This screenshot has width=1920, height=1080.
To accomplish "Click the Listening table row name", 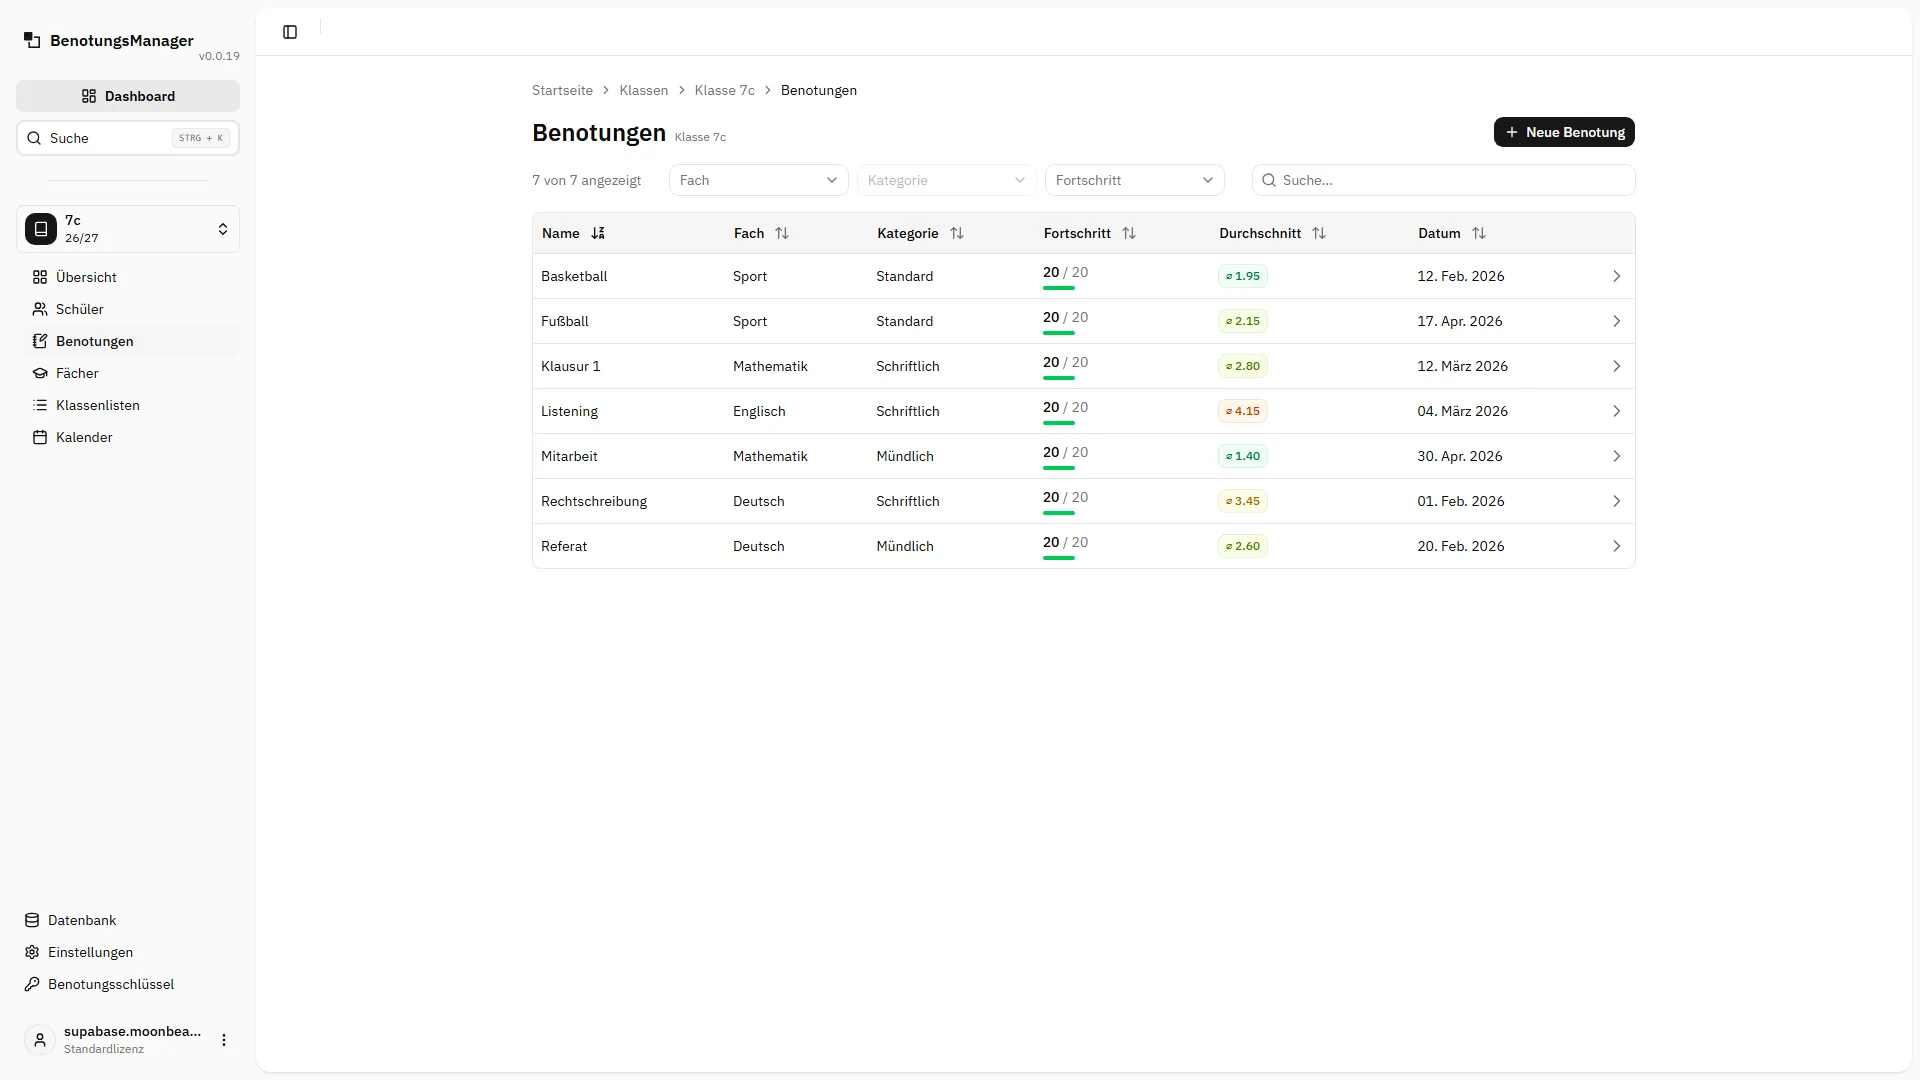I will tap(569, 411).
